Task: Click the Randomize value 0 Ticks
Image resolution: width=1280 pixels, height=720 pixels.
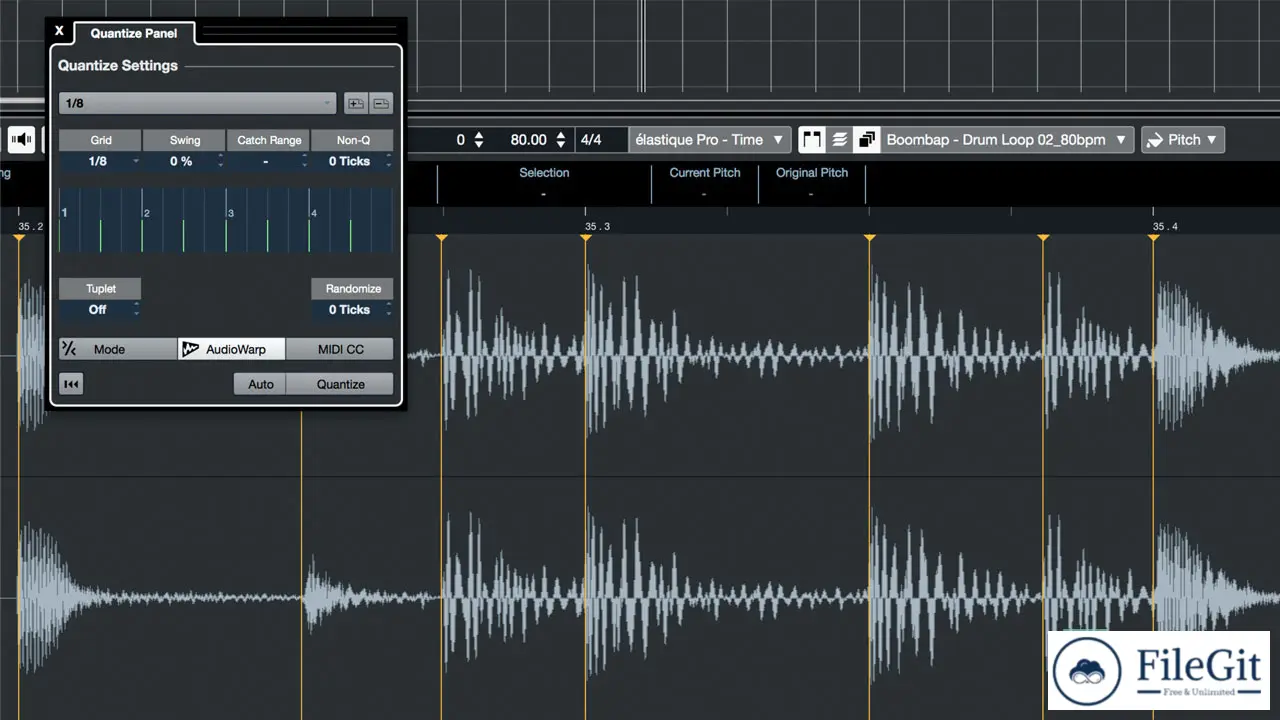Action: click(x=349, y=310)
